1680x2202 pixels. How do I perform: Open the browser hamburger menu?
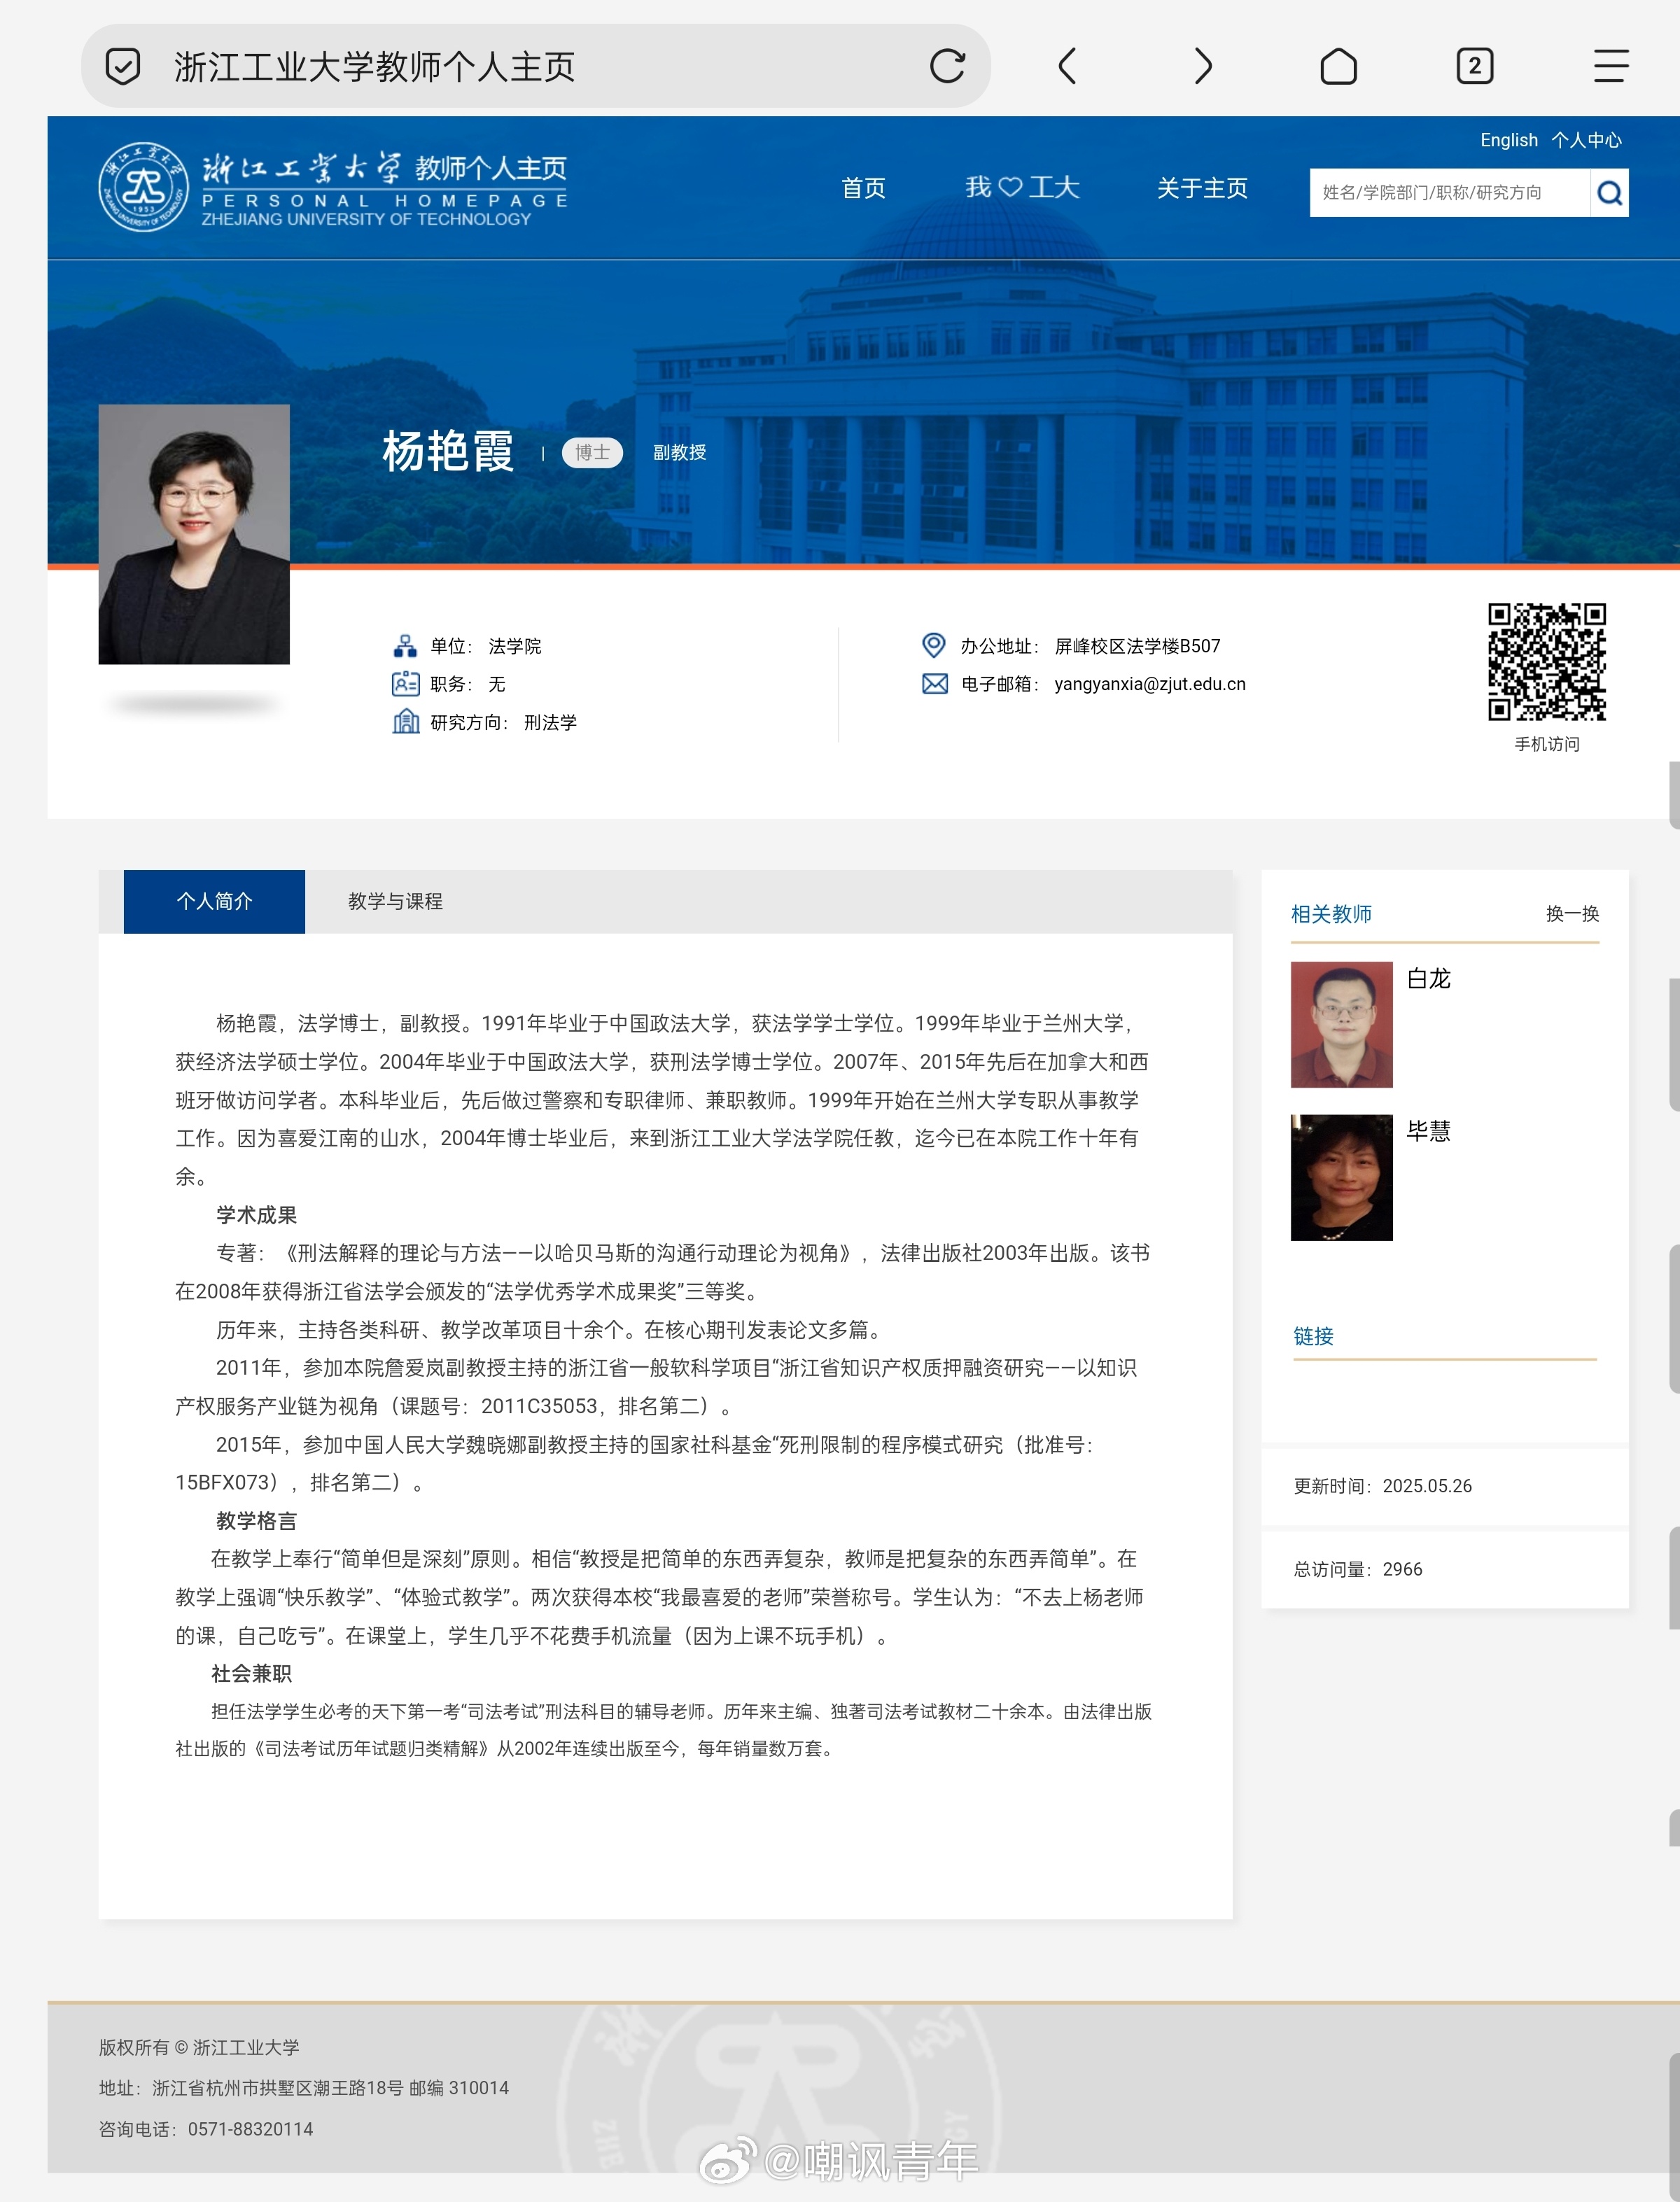tap(1610, 66)
